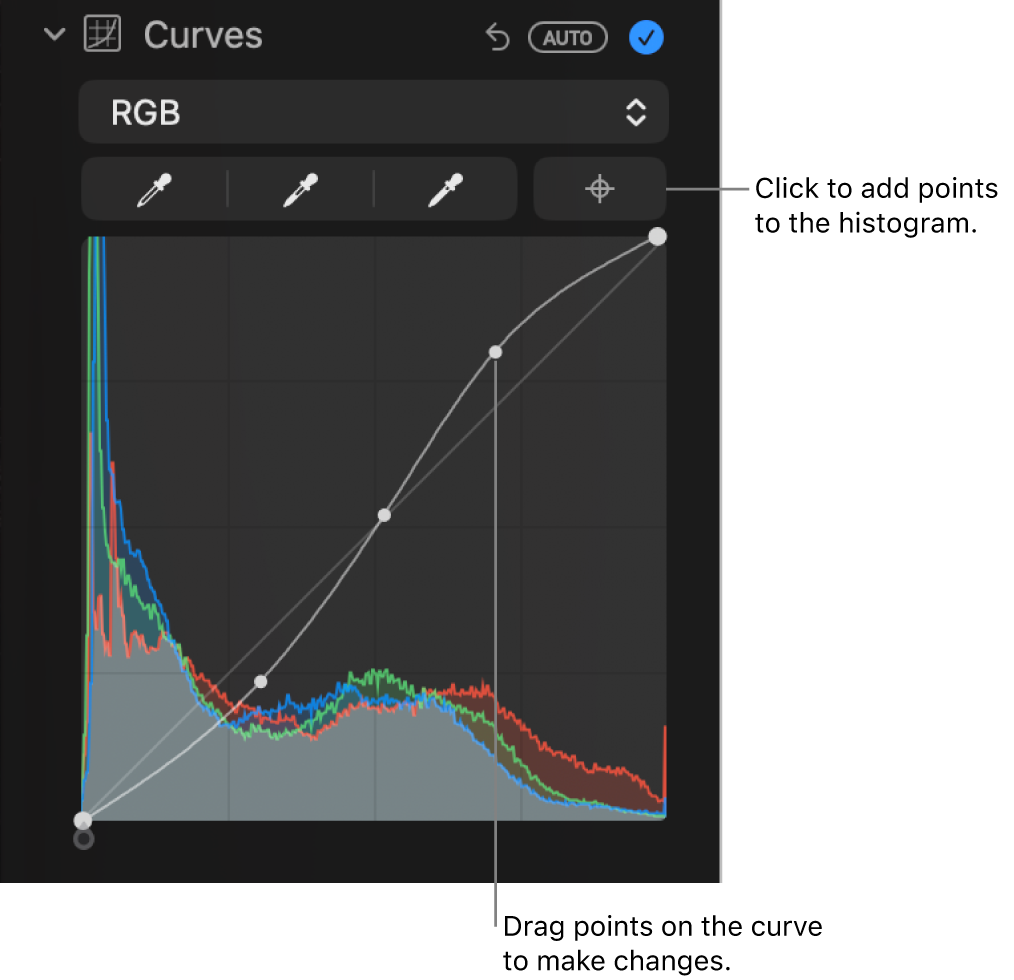Click the AUTO button

(x=567, y=38)
